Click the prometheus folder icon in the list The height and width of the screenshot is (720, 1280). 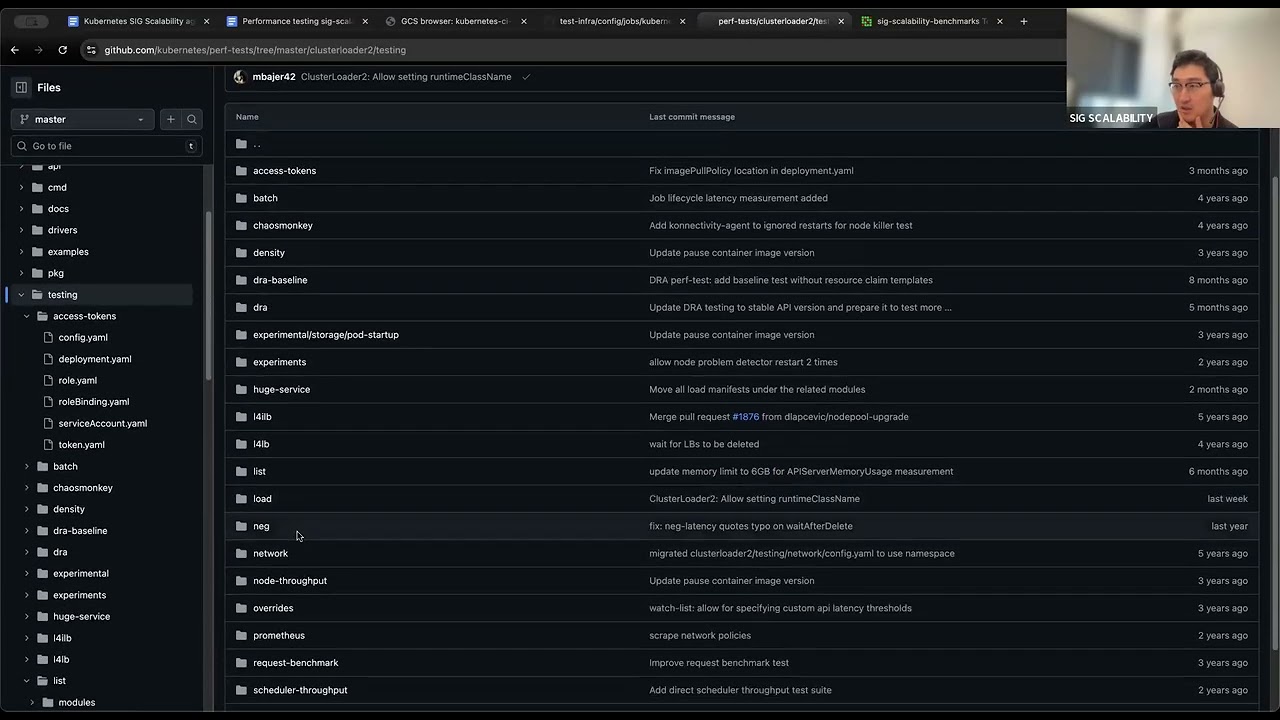[x=241, y=635]
